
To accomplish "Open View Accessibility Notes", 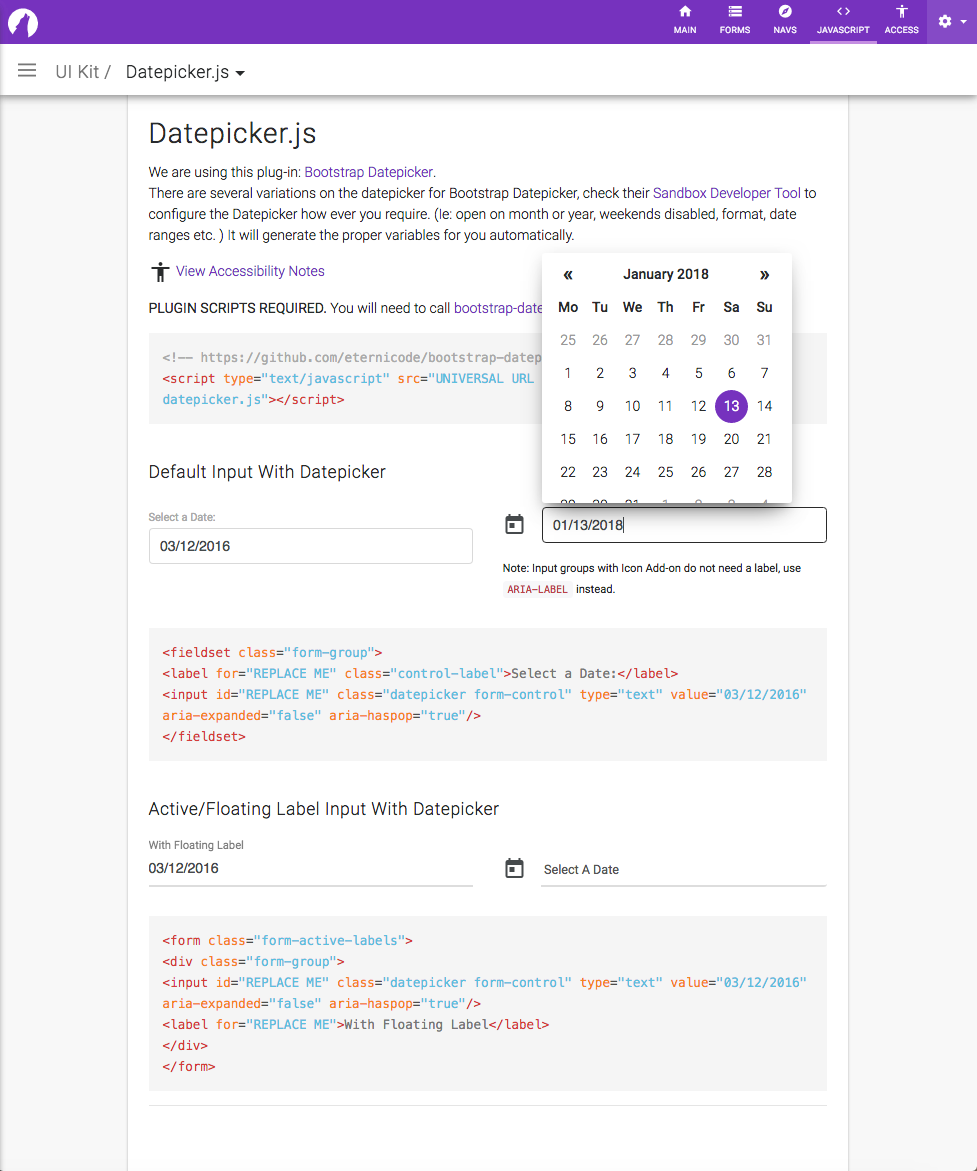I will pos(250,271).
